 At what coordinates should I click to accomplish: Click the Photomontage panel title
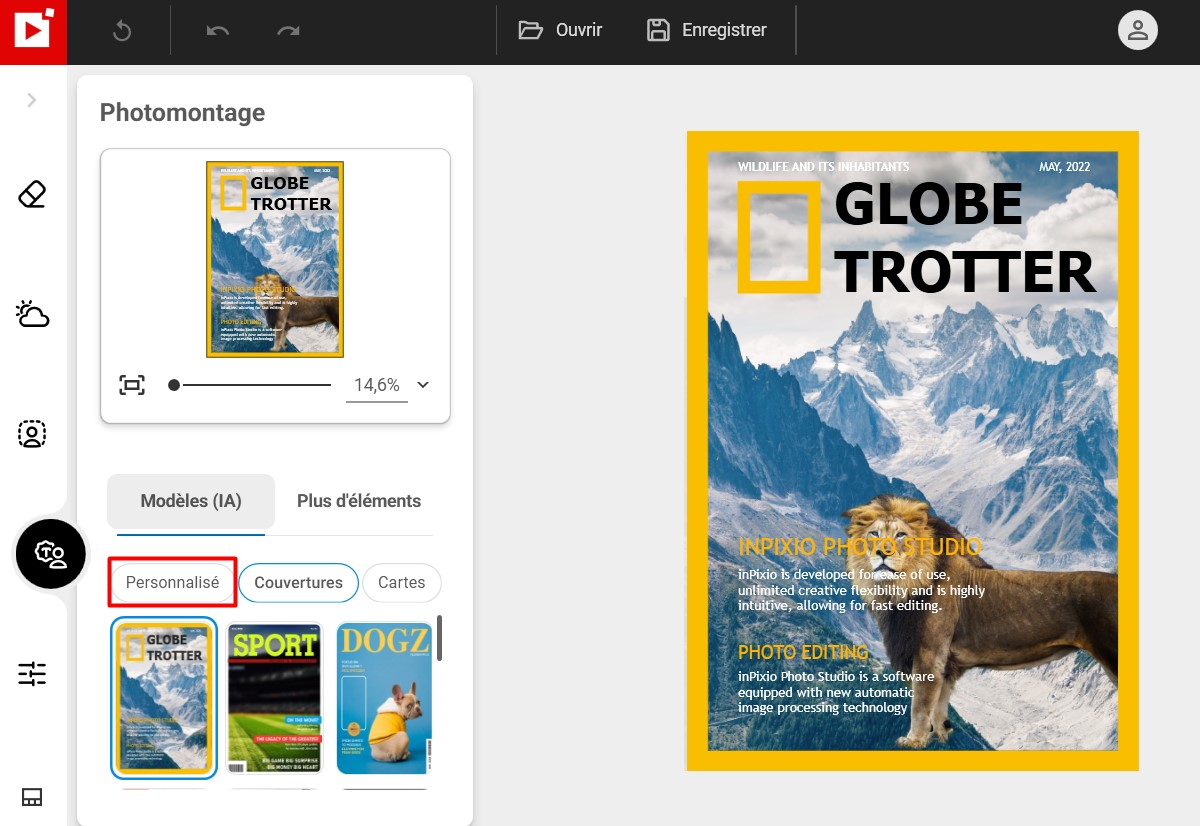tap(183, 113)
